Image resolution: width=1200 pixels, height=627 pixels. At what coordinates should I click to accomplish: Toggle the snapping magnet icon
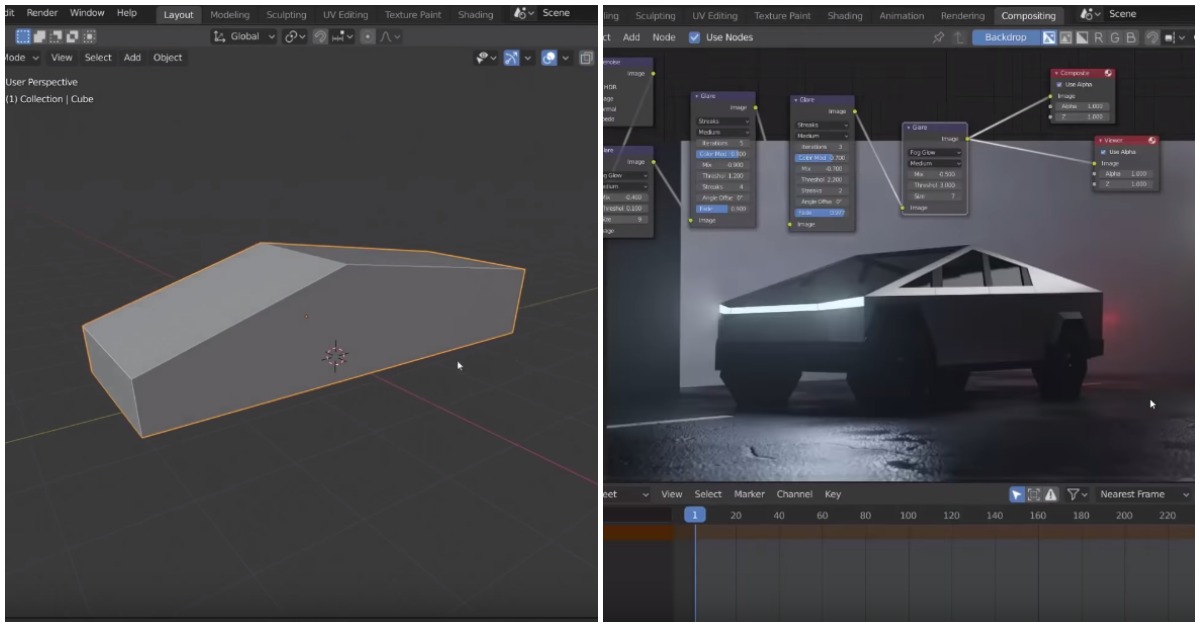(320, 36)
